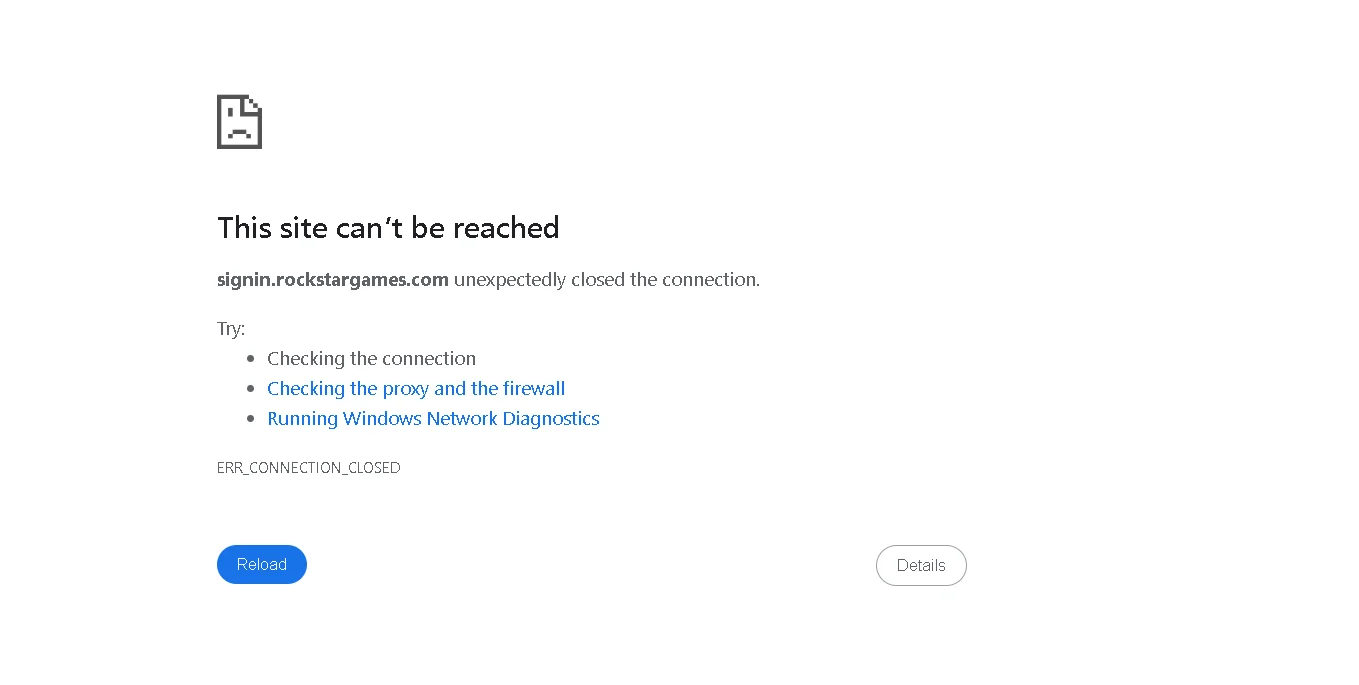The width and height of the screenshot is (1359, 685).
Task: Run Windows Network Diagnostics link
Action: coord(433,419)
